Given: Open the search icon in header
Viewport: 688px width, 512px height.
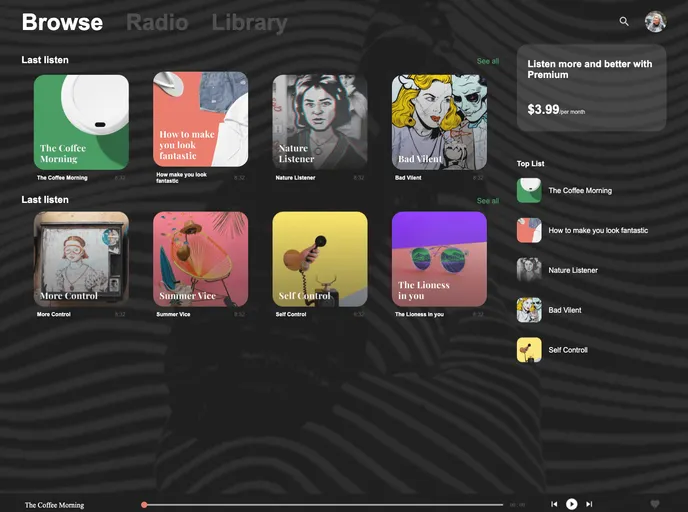Looking at the screenshot, I should click(624, 21).
